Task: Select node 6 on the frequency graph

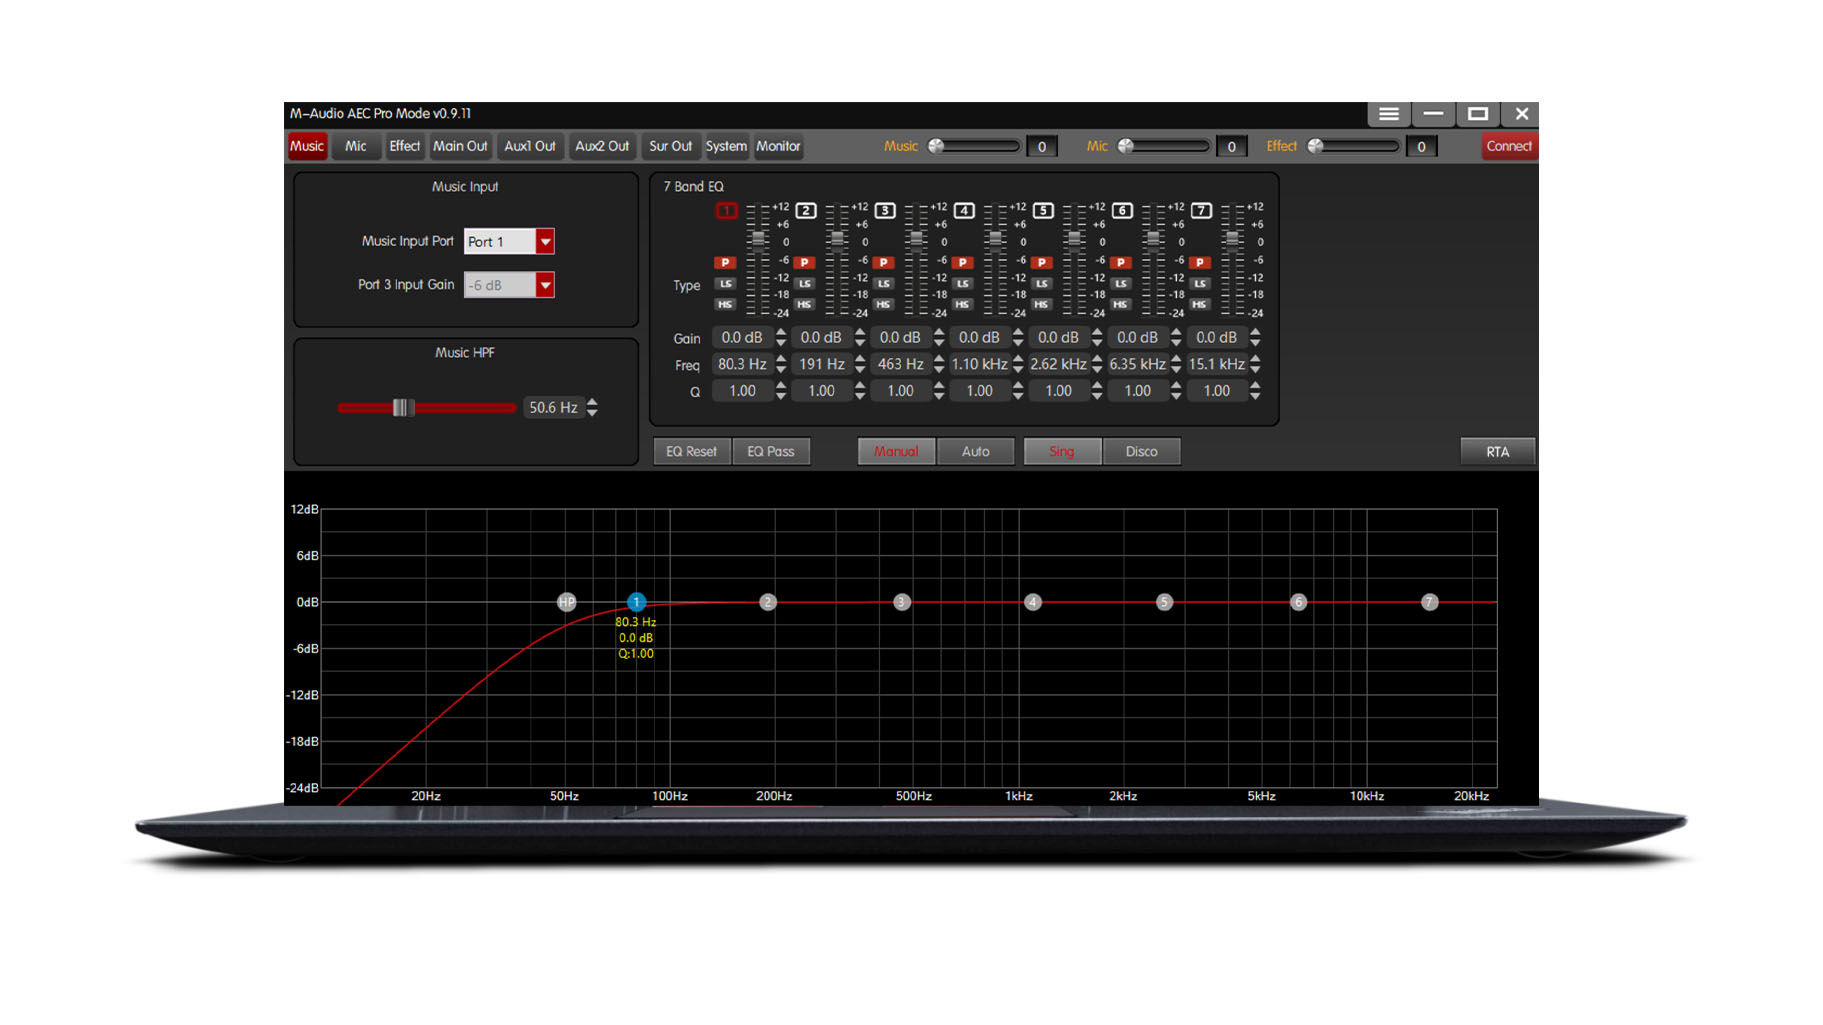Action: (1298, 602)
